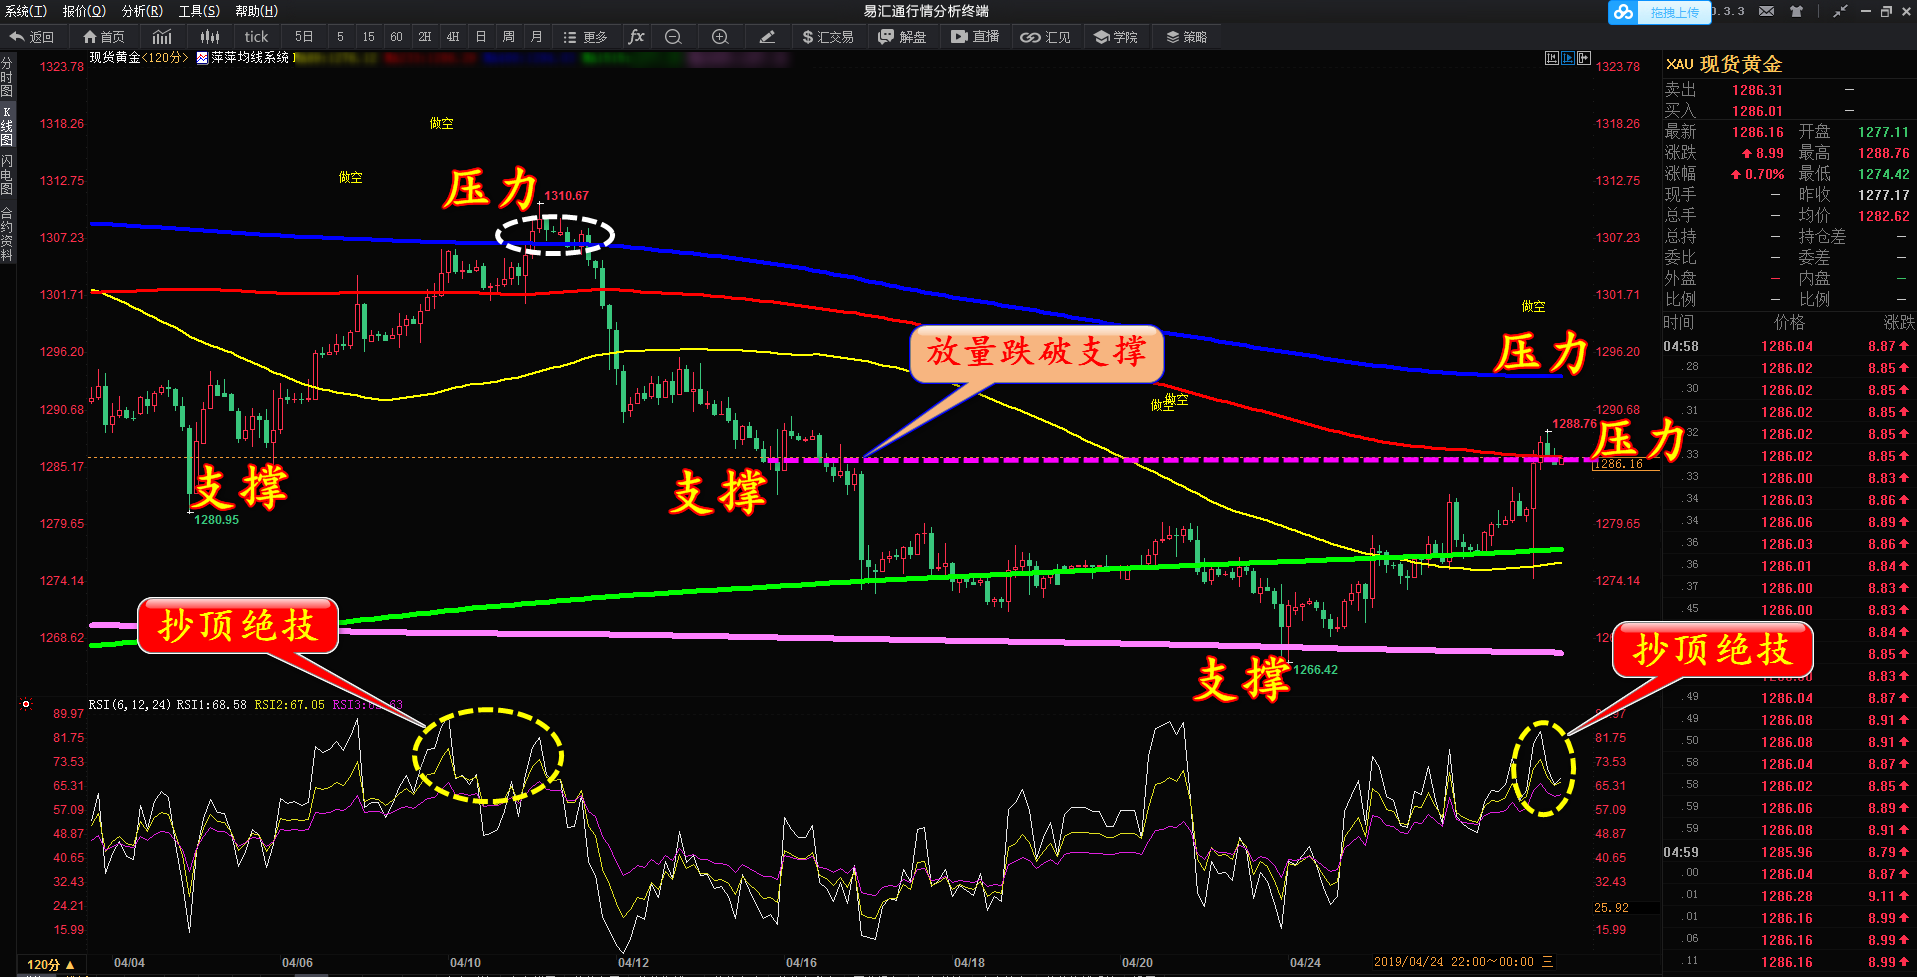The height and width of the screenshot is (977, 1917).
Task: Open 策略 strategy section
Action: 1187,37
